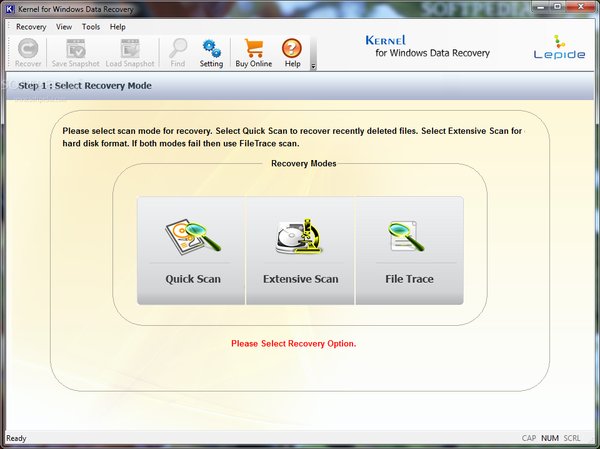The image size is (600, 449).
Task: Open the Tools menu
Action: [x=91, y=27]
